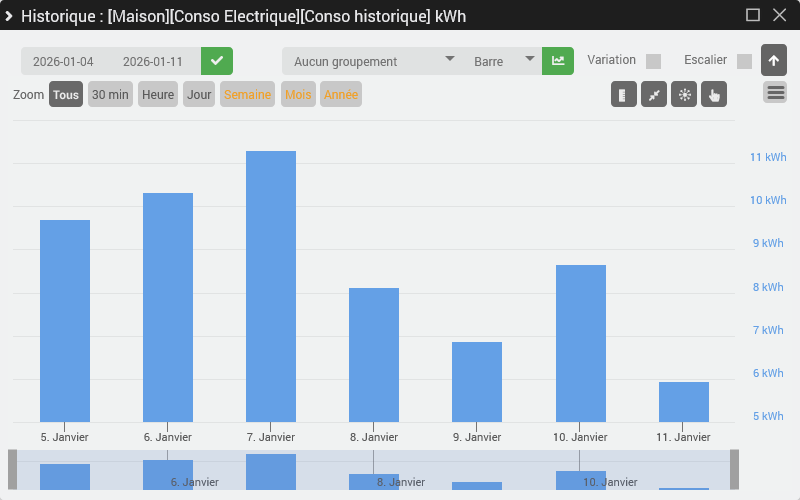The width and height of the screenshot is (800, 500).
Task: Click the 10 kWh axis label
Action: (x=768, y=200)
